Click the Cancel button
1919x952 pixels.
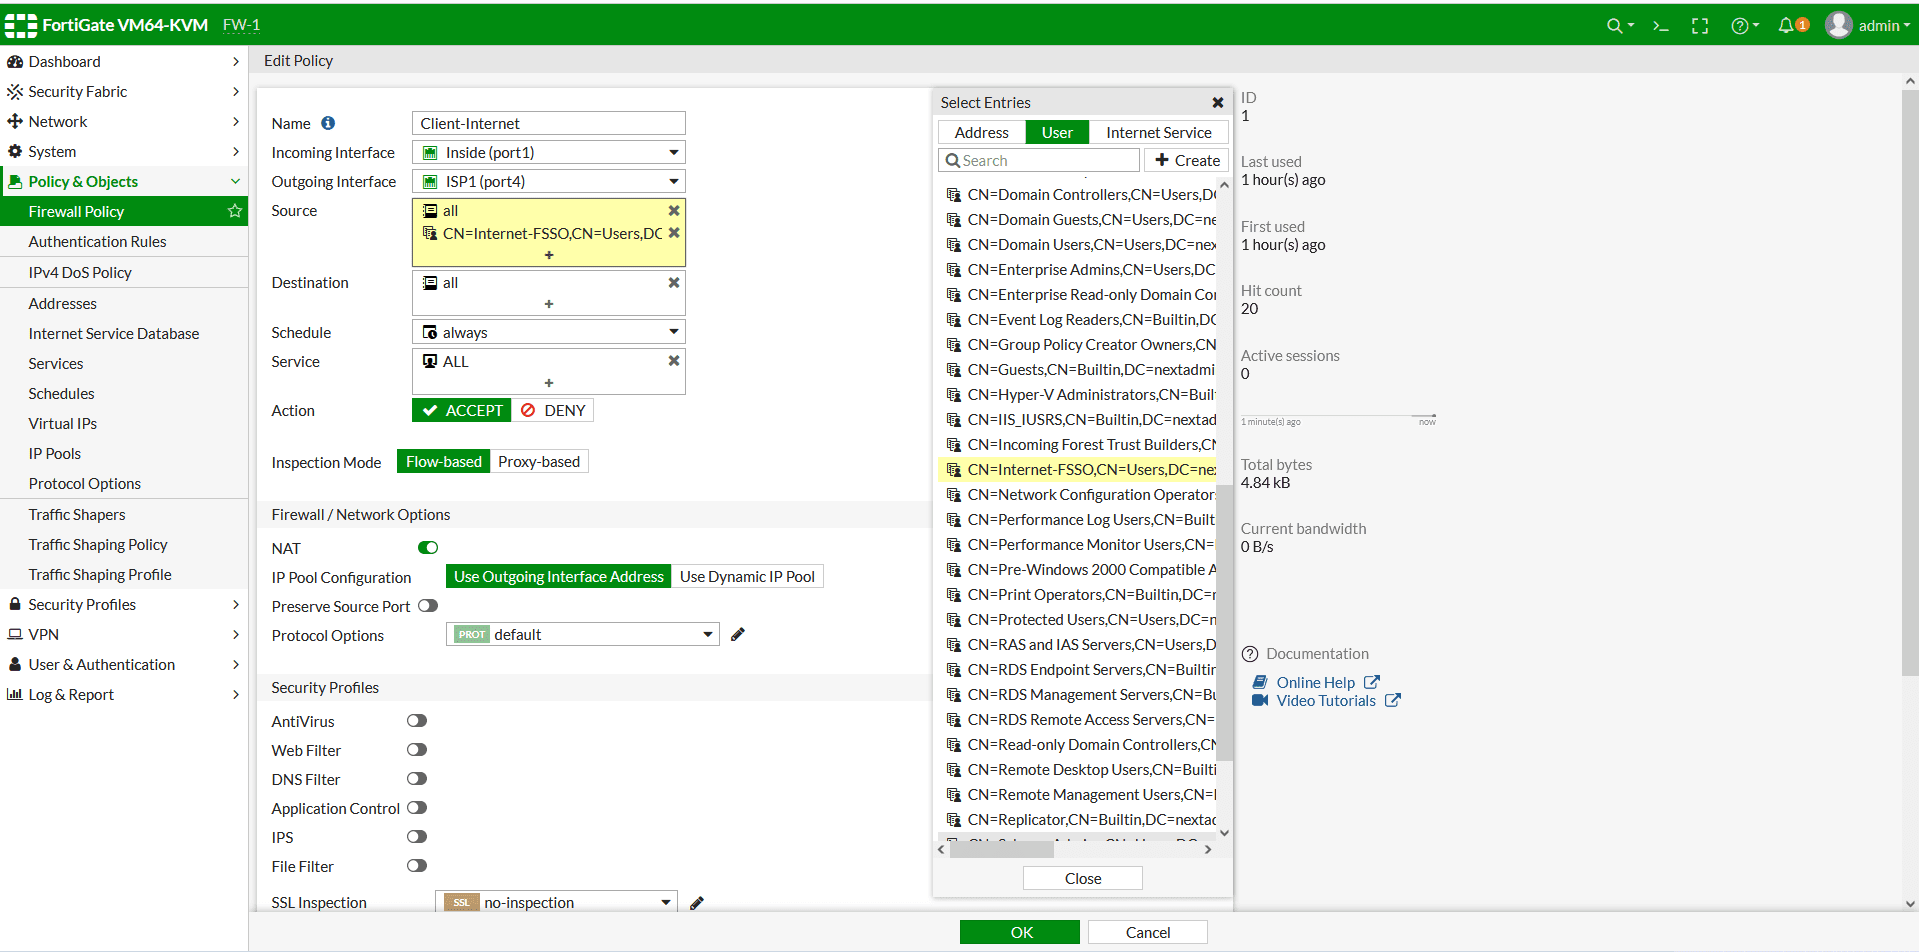[1148, 932]
